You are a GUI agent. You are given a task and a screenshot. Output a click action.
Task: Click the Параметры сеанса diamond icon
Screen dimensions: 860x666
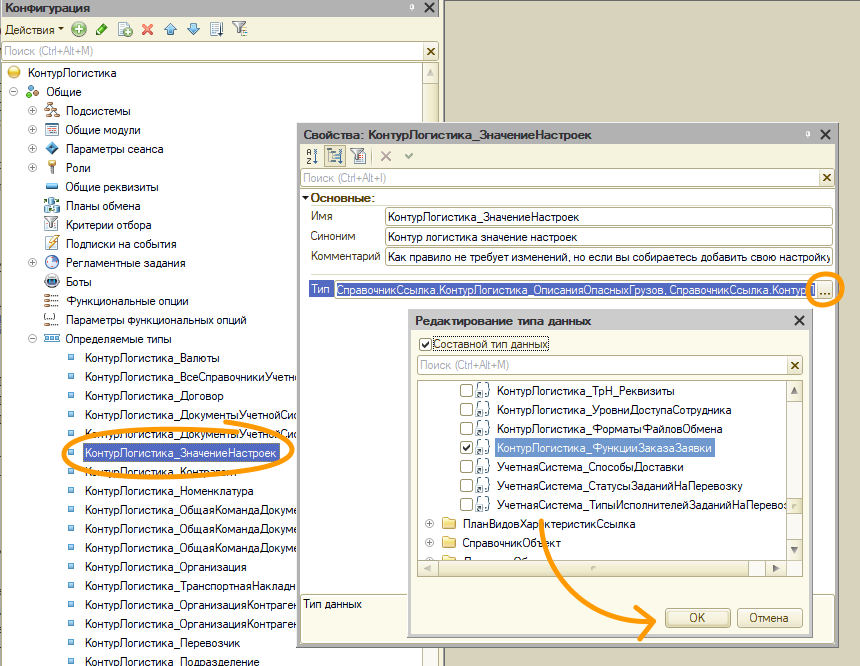(x=52, y=148)
